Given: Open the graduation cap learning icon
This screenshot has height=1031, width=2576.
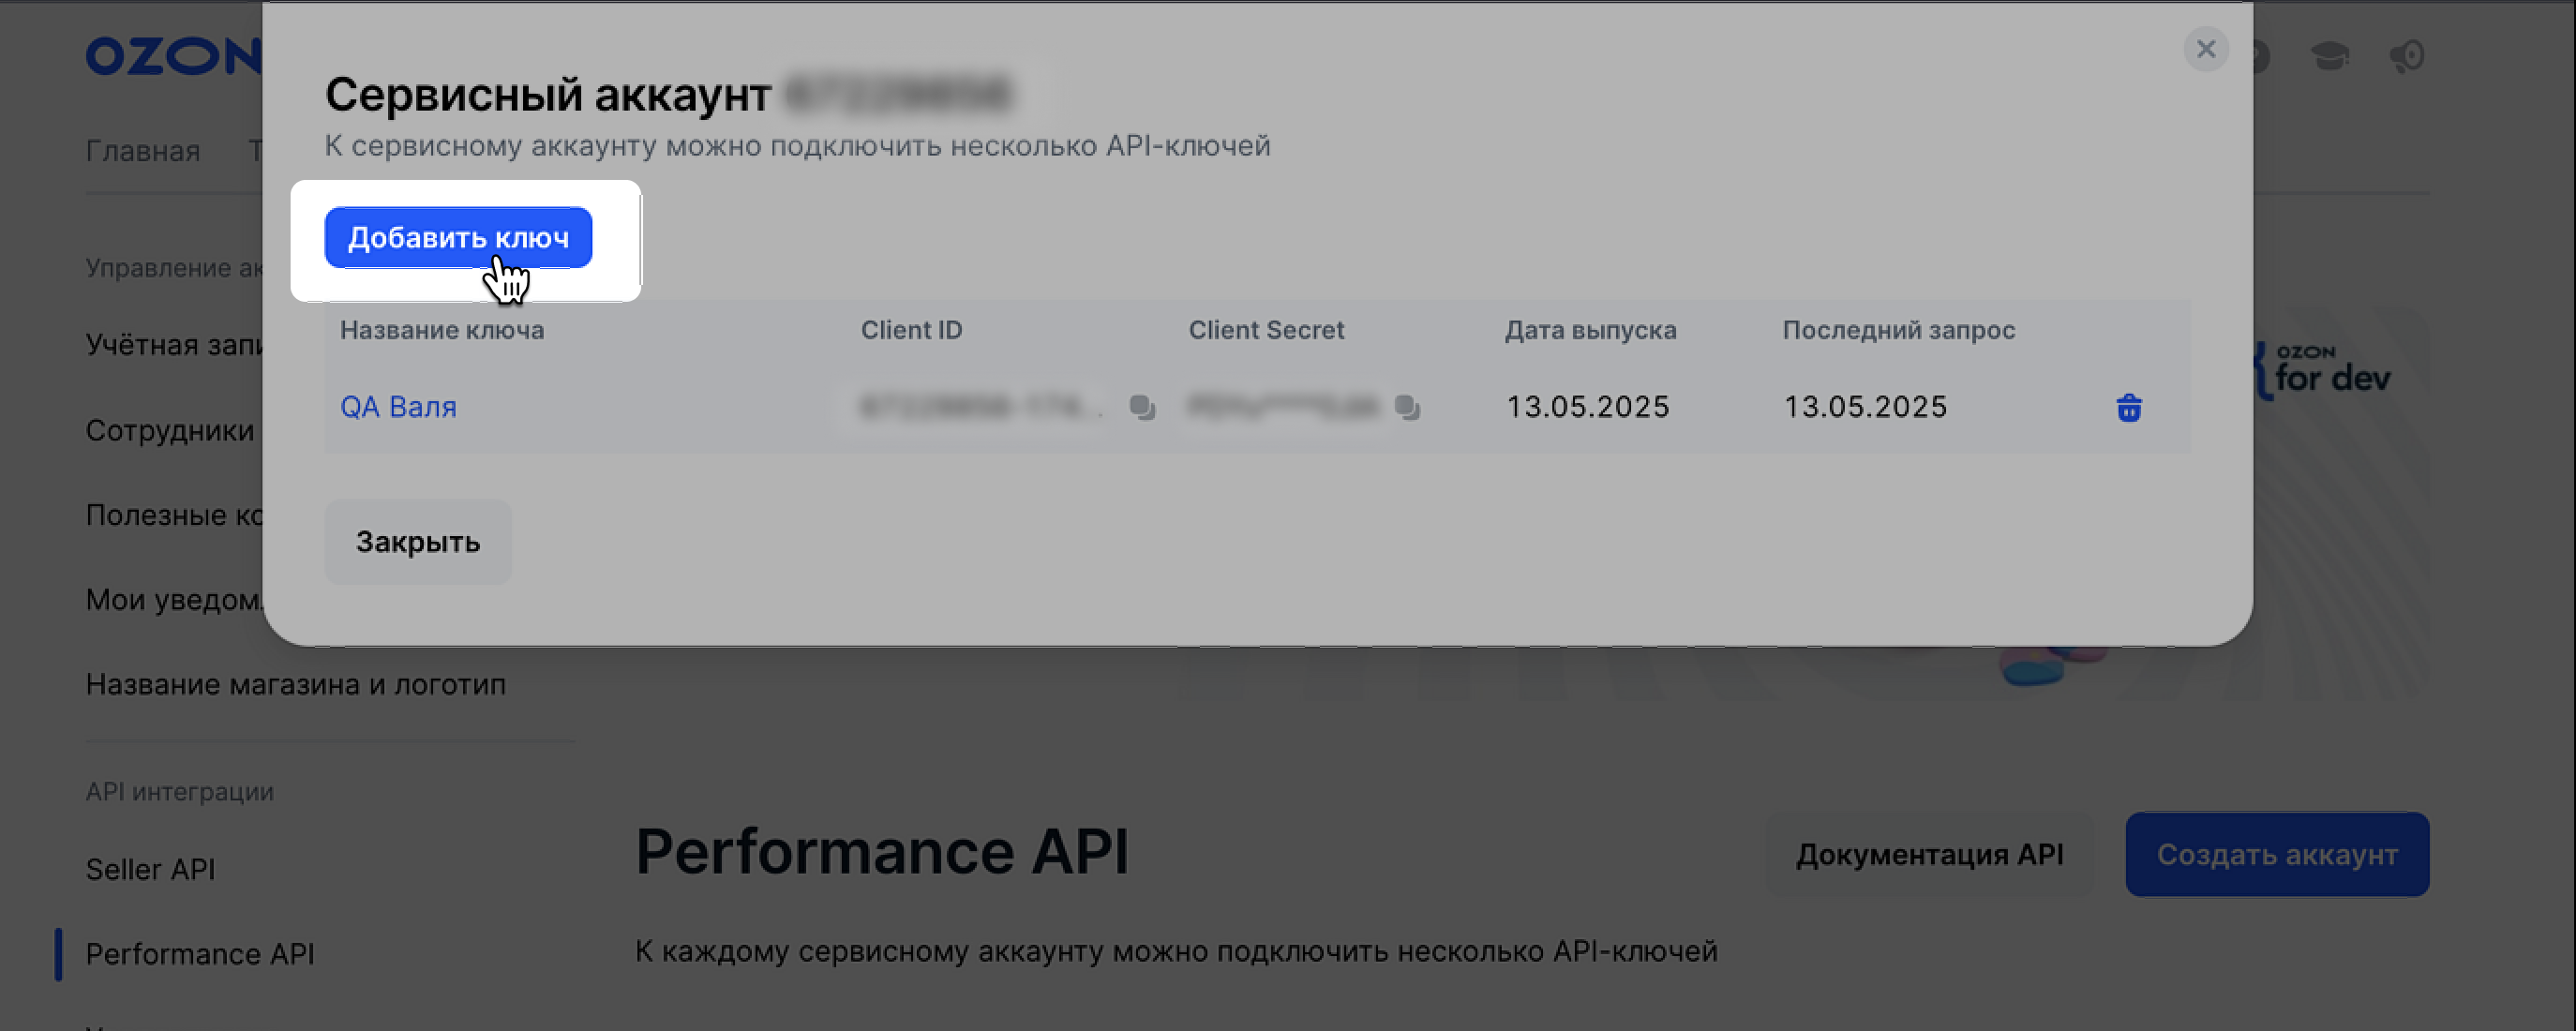Looking at the screenshot, I should tap(2330, 56).
